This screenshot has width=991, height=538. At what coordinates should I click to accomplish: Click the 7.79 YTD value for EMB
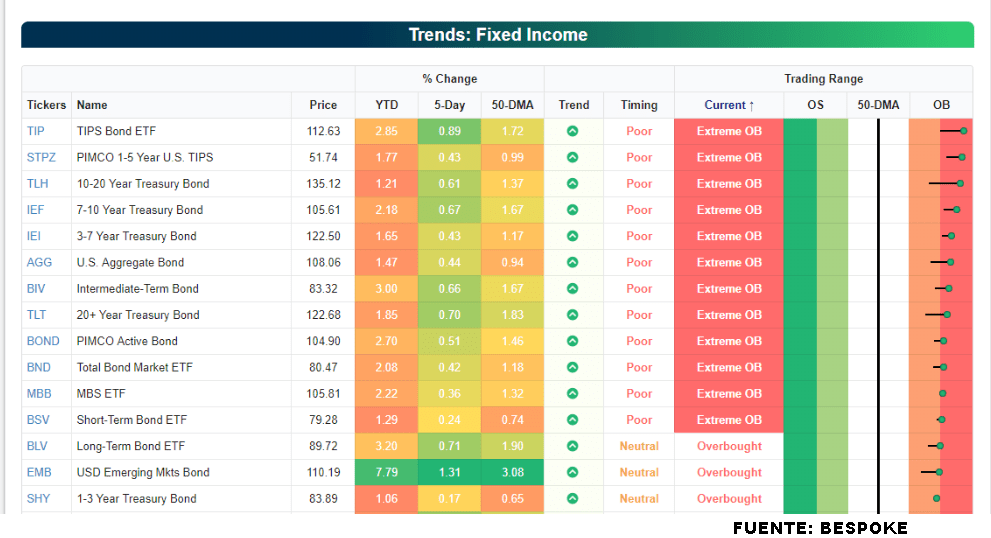pos(386,472)
